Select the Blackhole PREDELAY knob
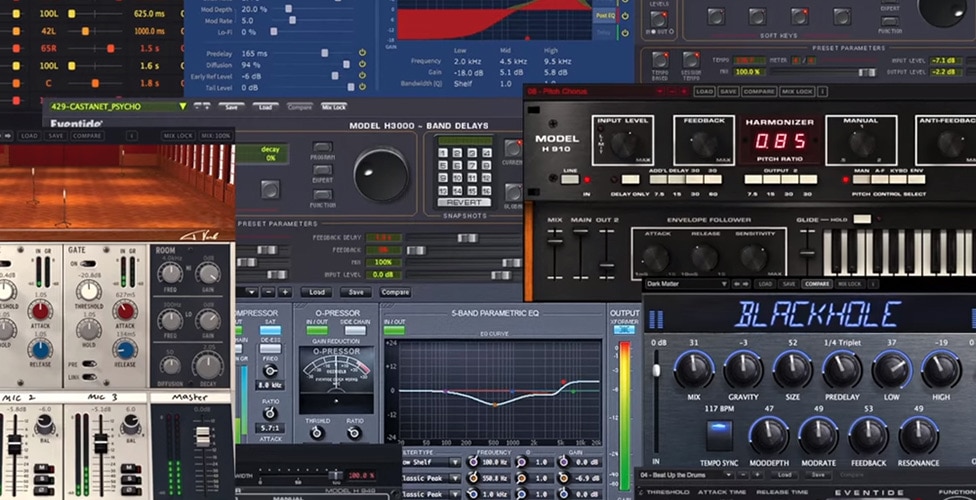The width and height of the screenshot is (976, 500). coord(842,369)
